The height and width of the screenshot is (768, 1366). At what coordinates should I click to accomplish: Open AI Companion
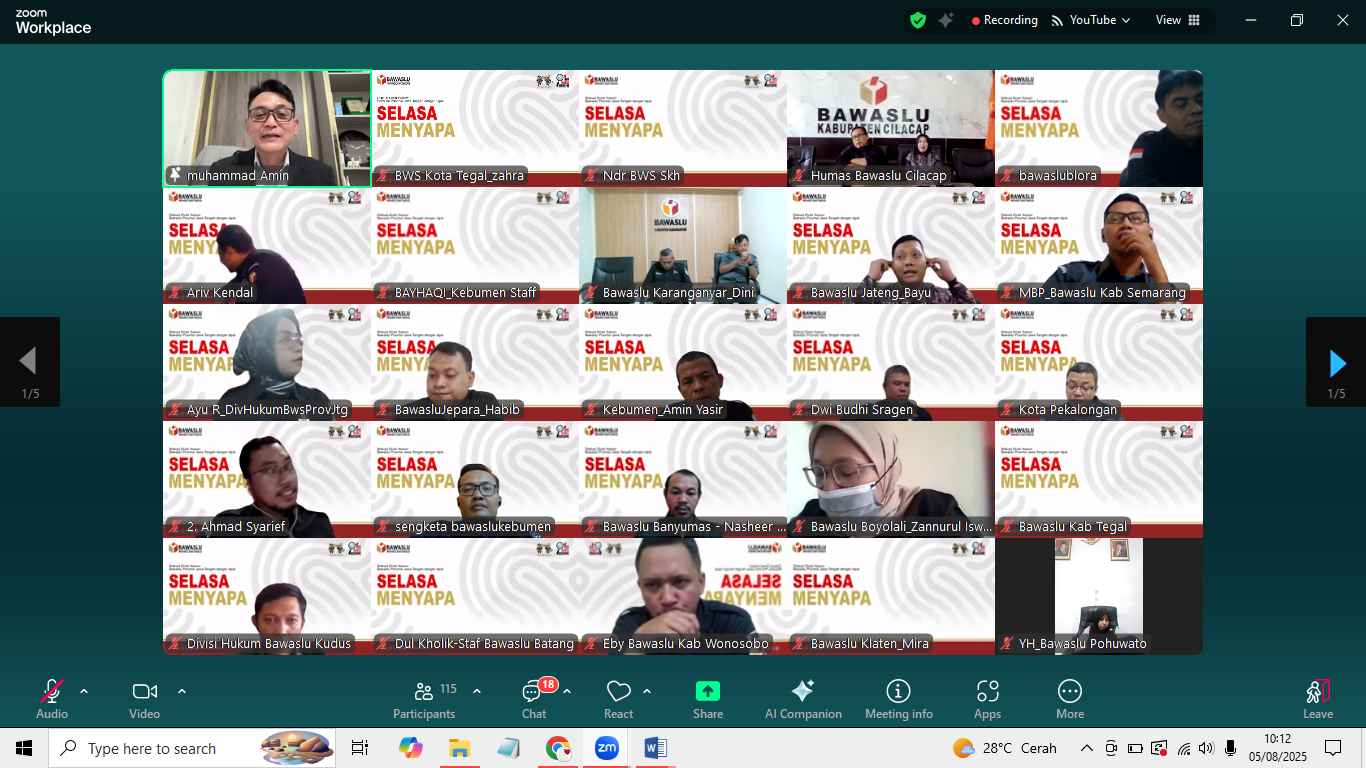pos(802,697)
